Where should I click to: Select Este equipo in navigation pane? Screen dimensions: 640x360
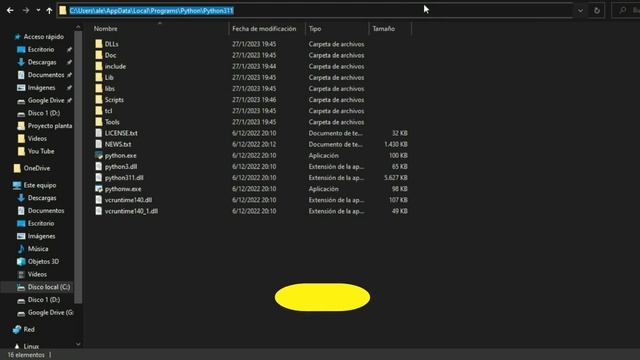click(x=40, y=185)
